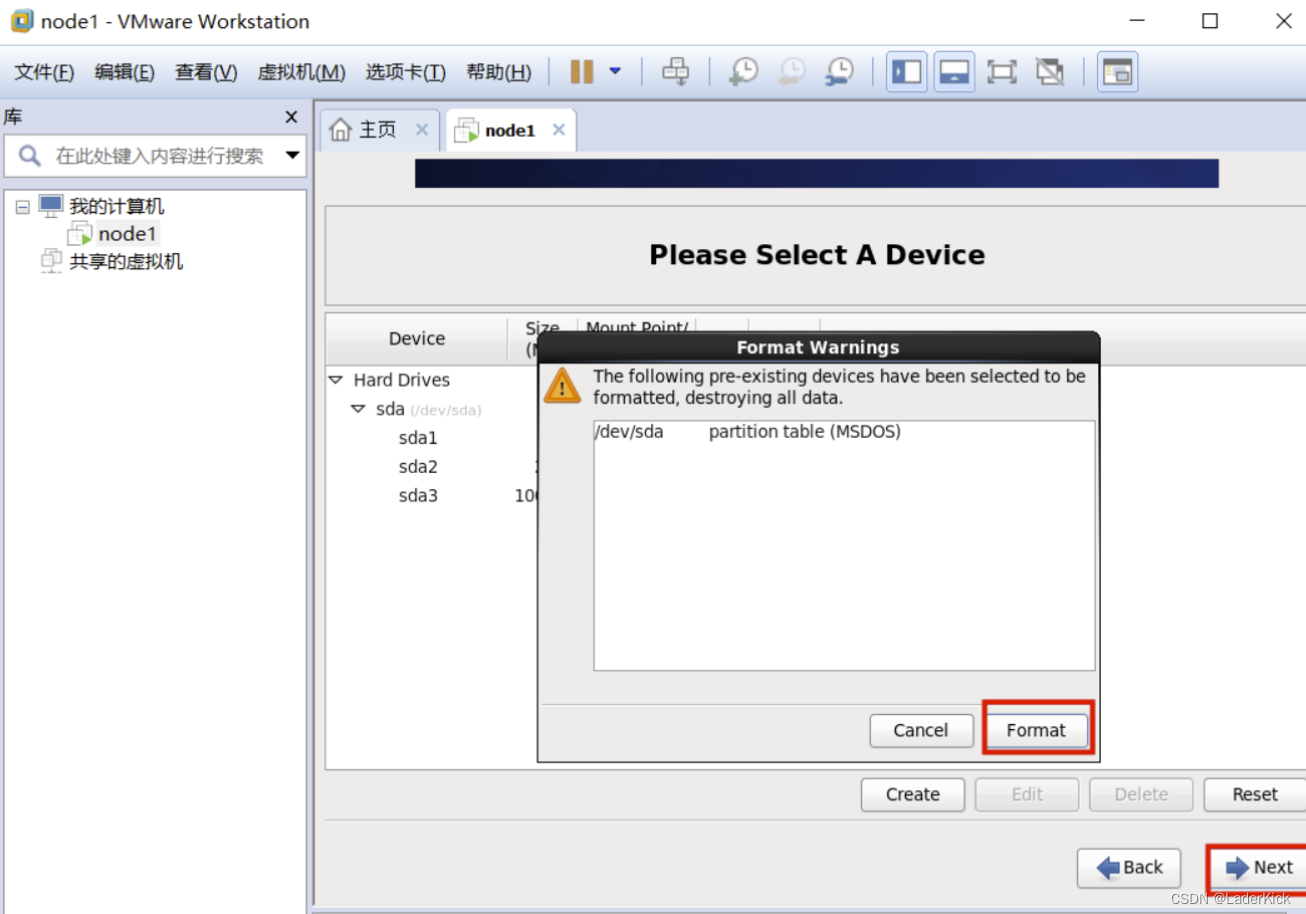Open the power options dropdown arrow
Screen dimensions: 1306x914
[x=615, y=71]
